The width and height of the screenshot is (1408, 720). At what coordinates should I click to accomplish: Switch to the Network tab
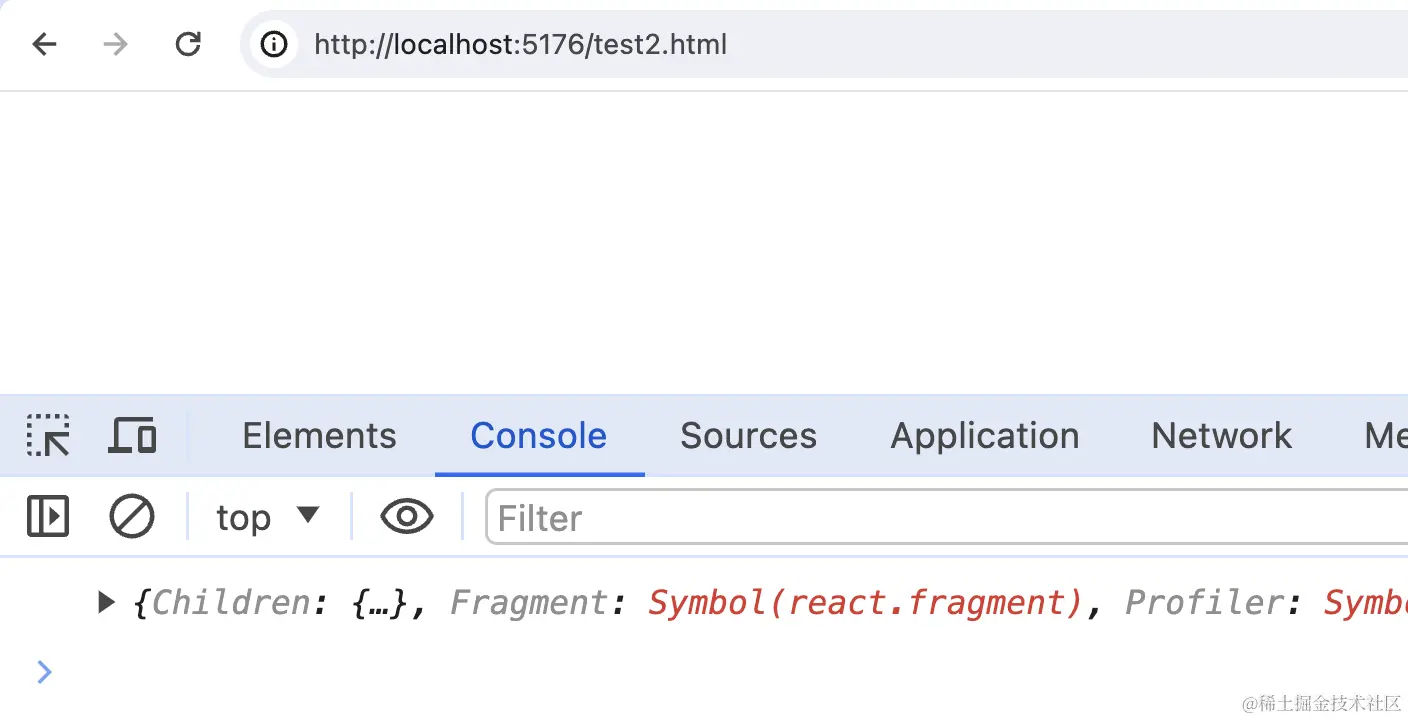tap(1221, 436)
